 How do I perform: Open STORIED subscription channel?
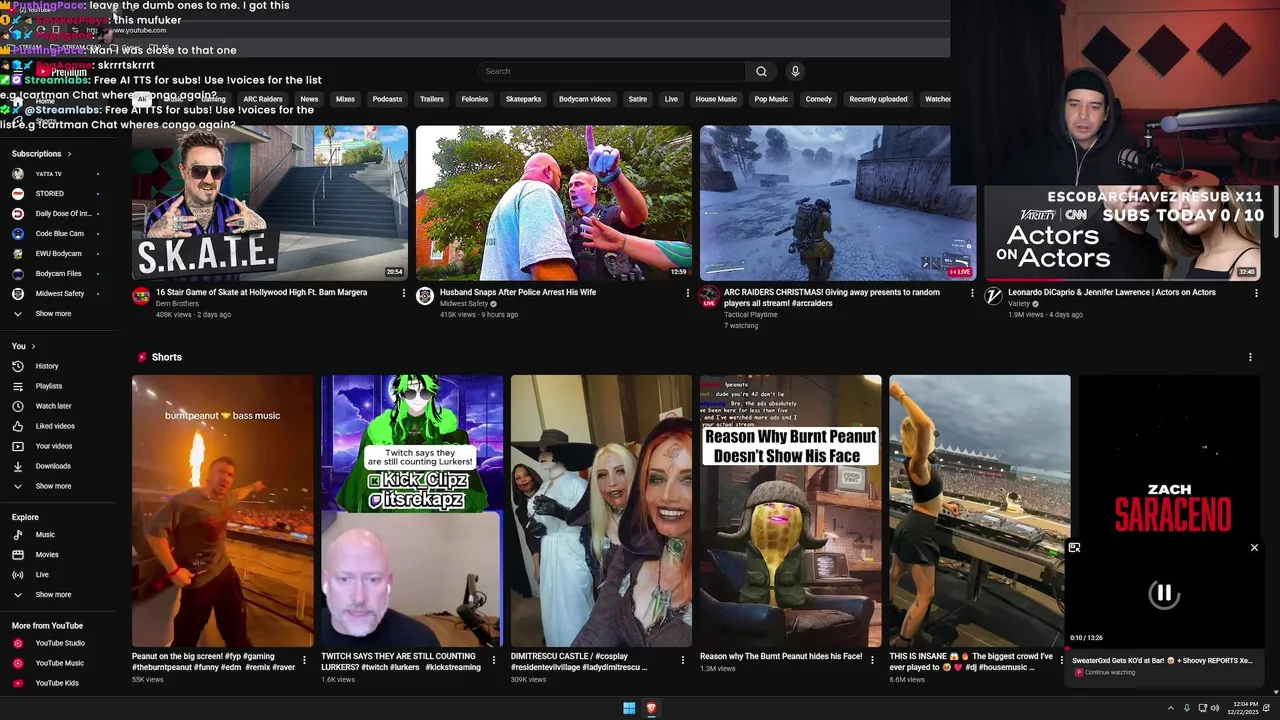click(49, 194)
